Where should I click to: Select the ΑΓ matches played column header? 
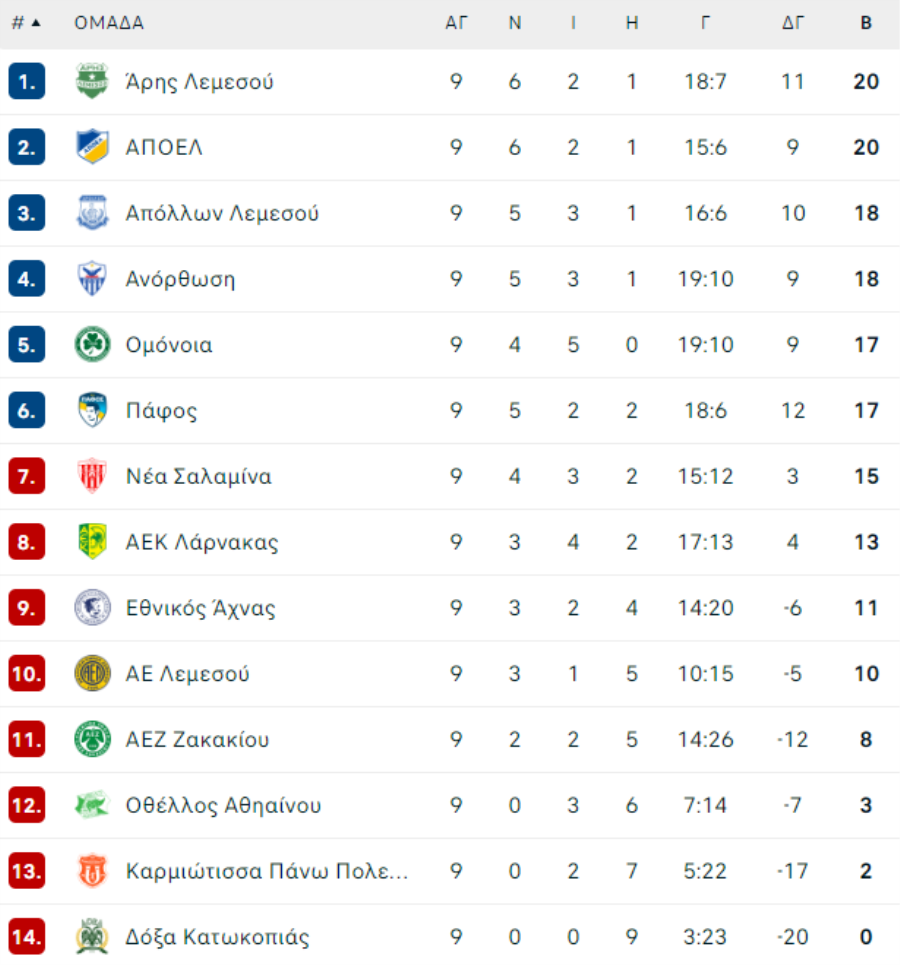[456, 23]
